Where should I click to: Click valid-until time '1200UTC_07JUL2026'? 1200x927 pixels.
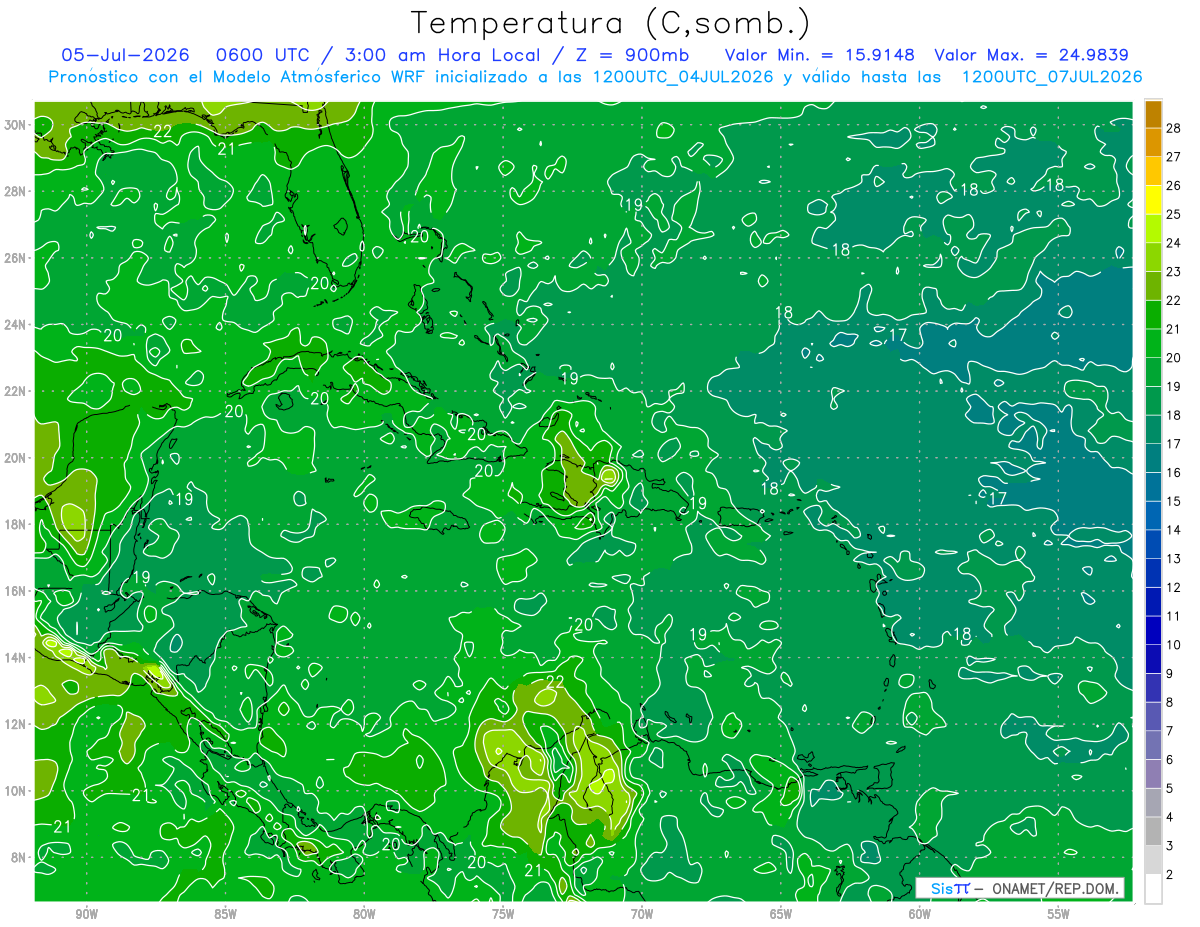tap(1052, 77)
